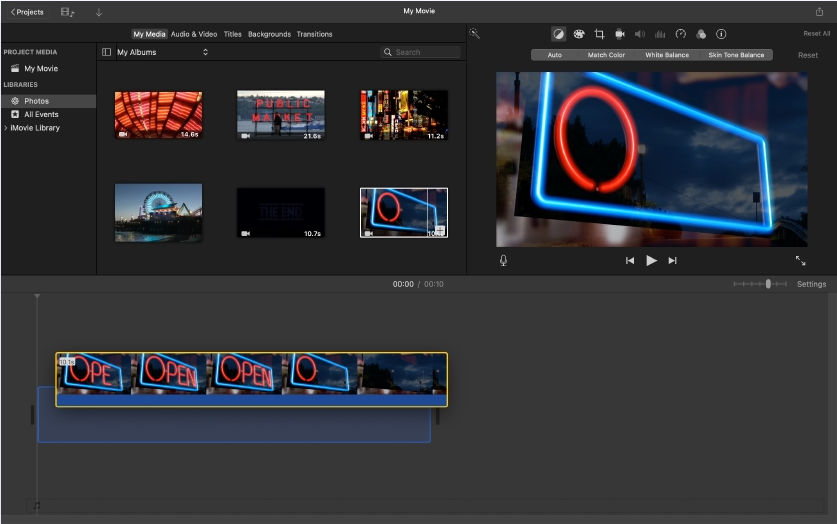837x524 pixels.
Task: Show clip information
Action: pyautogui.click(x=721, y=34)
